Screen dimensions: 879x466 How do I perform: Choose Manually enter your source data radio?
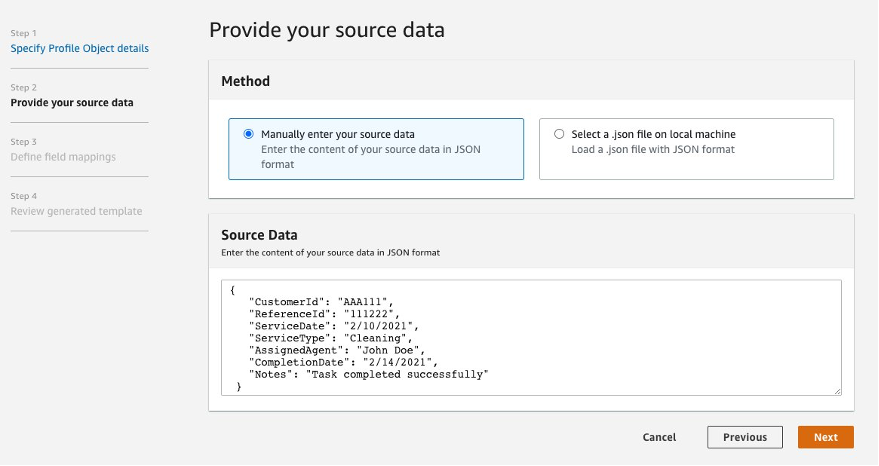pyautogui.click(x=248, y=134)
